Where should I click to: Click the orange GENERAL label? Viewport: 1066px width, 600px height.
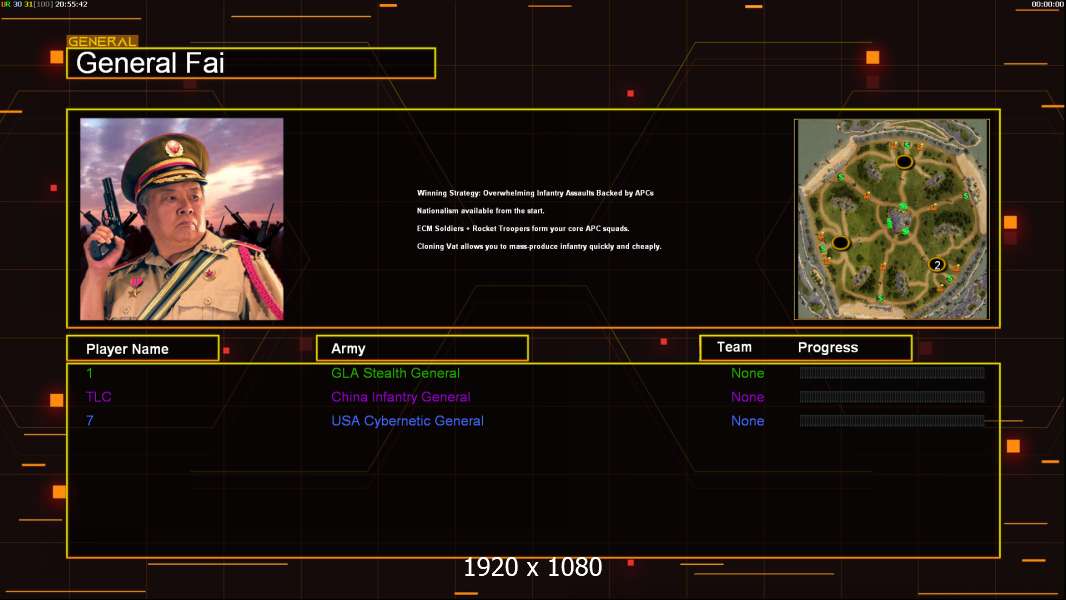pyautogui.click(x=102, y=41)
